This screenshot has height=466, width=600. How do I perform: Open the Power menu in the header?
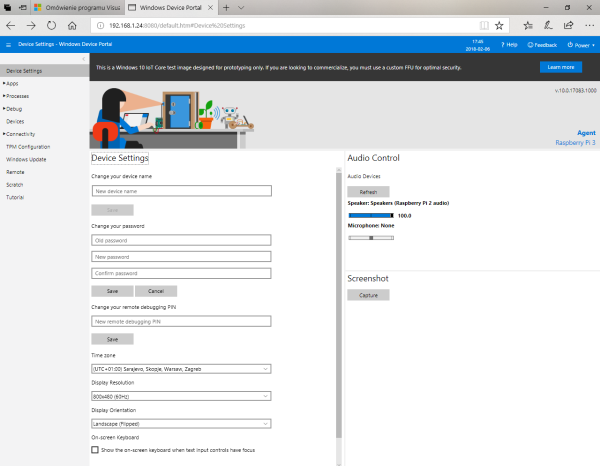click(x=579, y=45)
